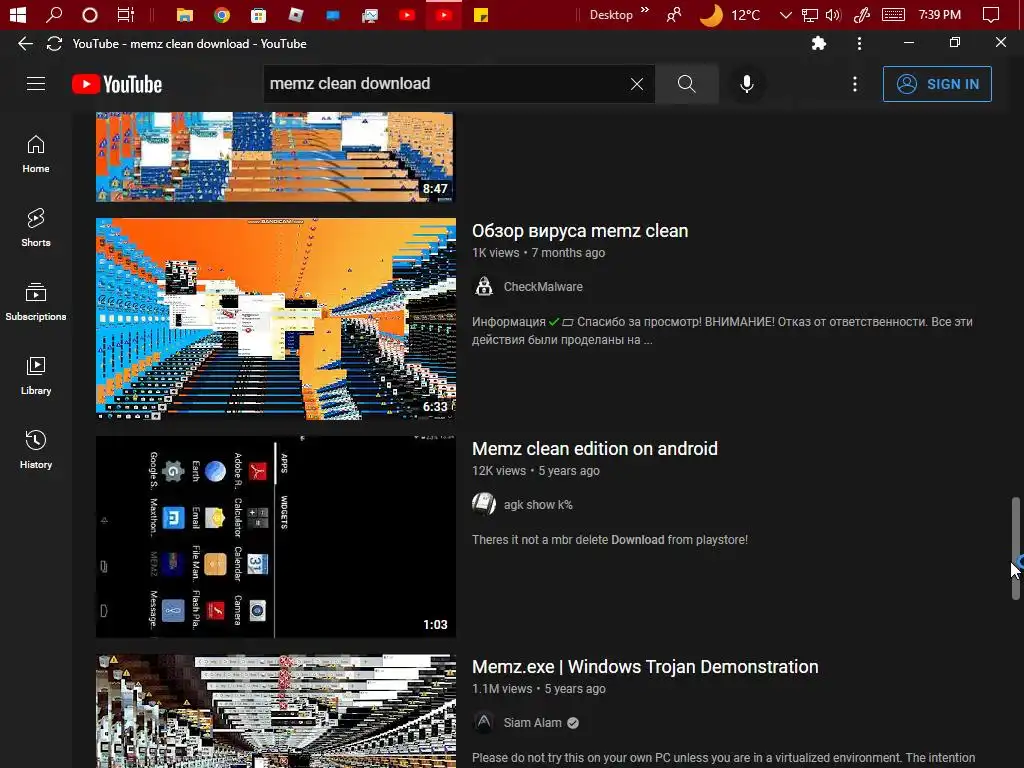Open 'Memz clean edition on android' title

point(594,449)
